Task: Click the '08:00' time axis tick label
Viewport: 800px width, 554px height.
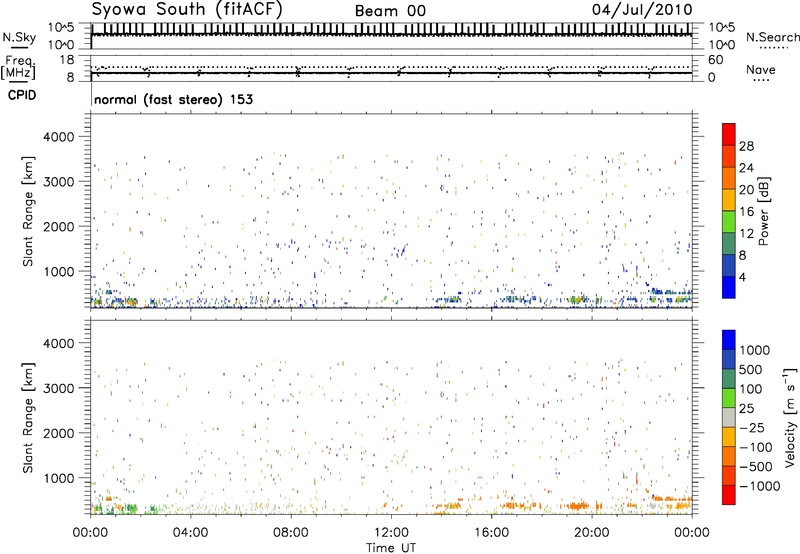Action: point(291,533)
